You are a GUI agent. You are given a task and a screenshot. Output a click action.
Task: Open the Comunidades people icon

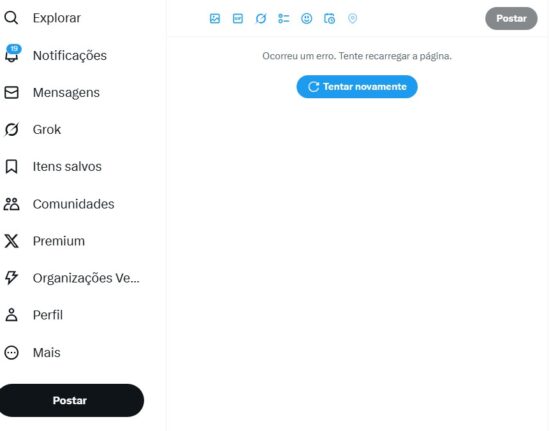click(11, 204)
